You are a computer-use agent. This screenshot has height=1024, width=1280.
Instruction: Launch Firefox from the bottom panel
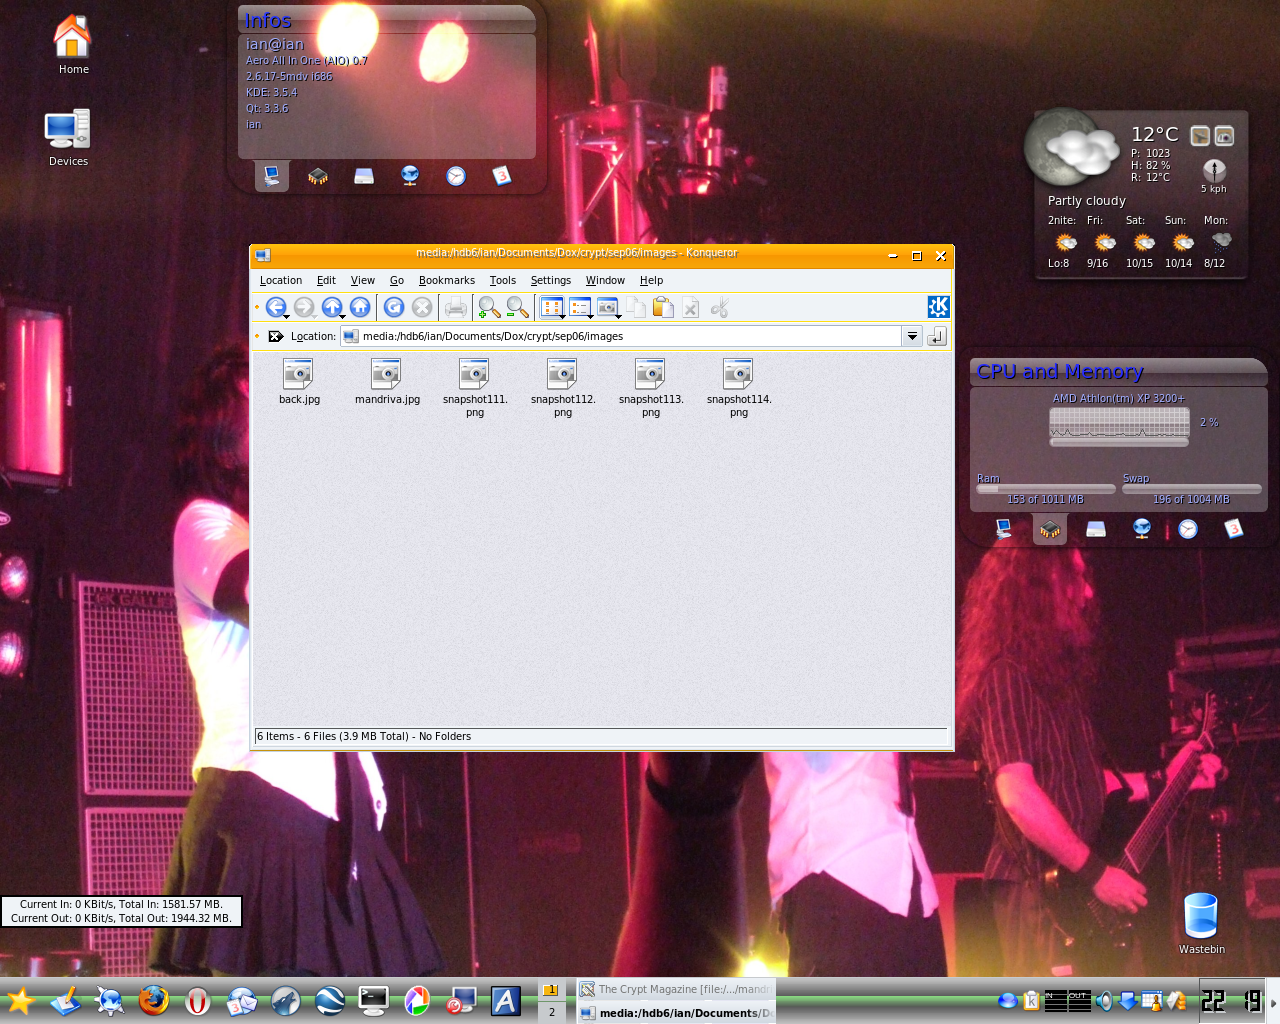click(x=153, y=1000)
